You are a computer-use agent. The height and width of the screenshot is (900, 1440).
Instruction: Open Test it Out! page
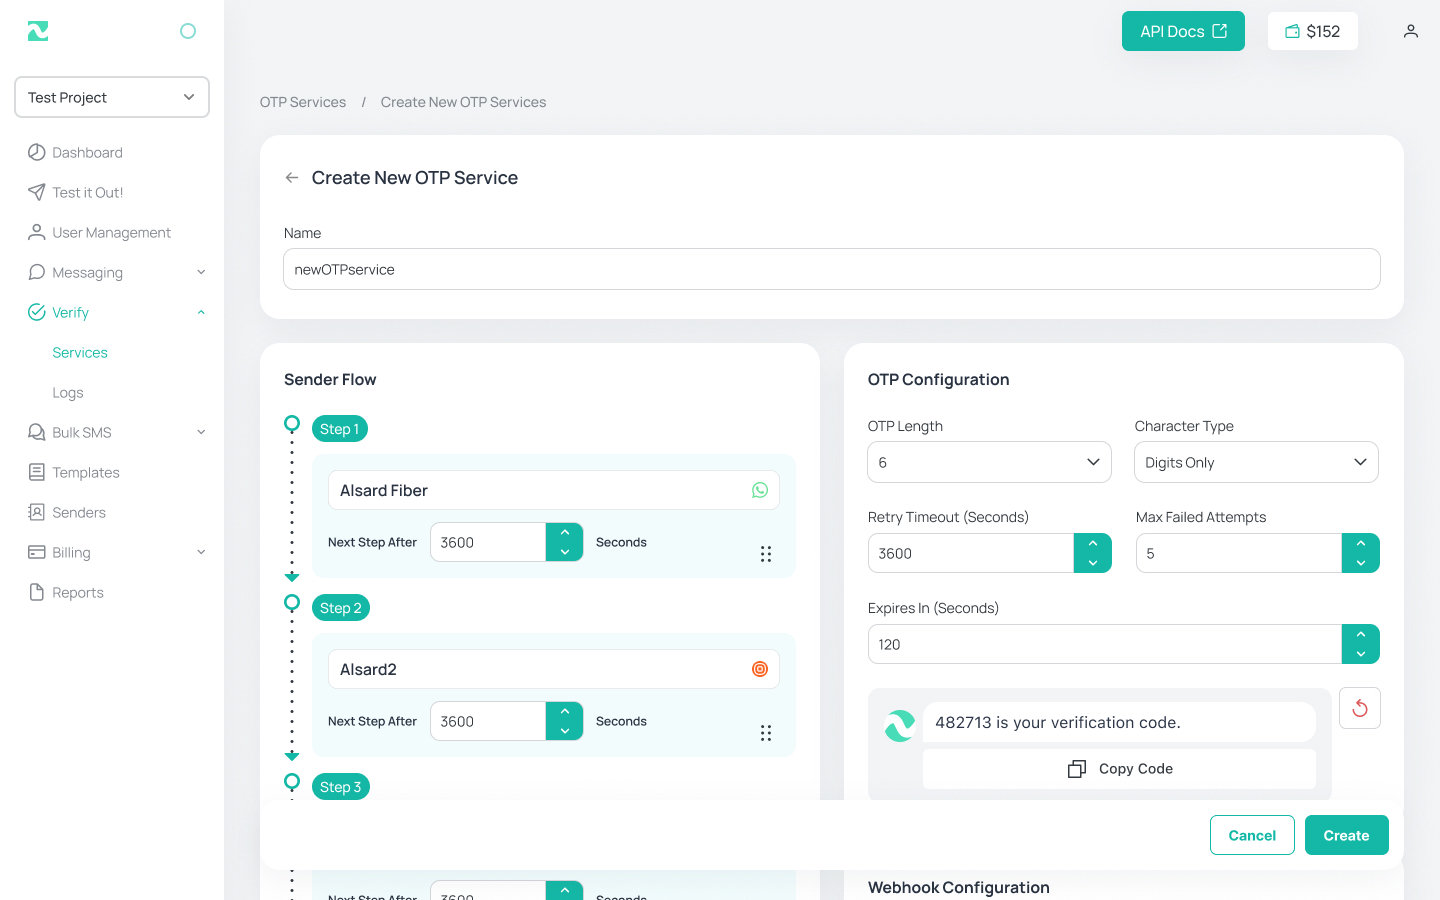click(x=88, y=192)
